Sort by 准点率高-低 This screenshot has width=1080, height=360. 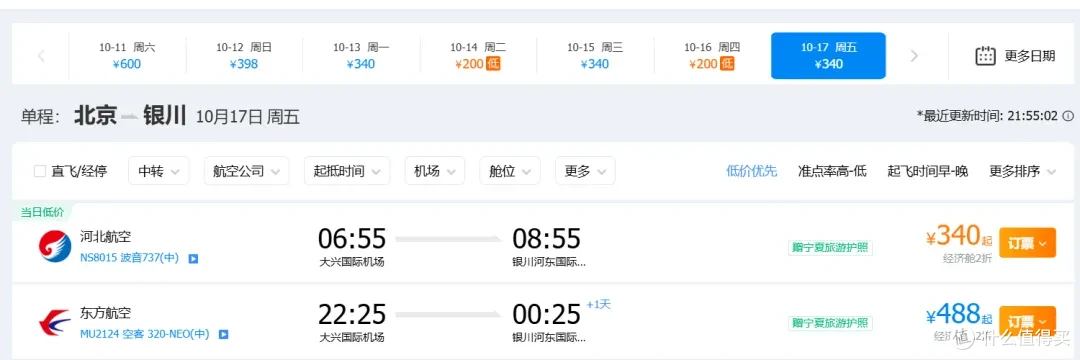pyautogui.click(x=832, y=171)
